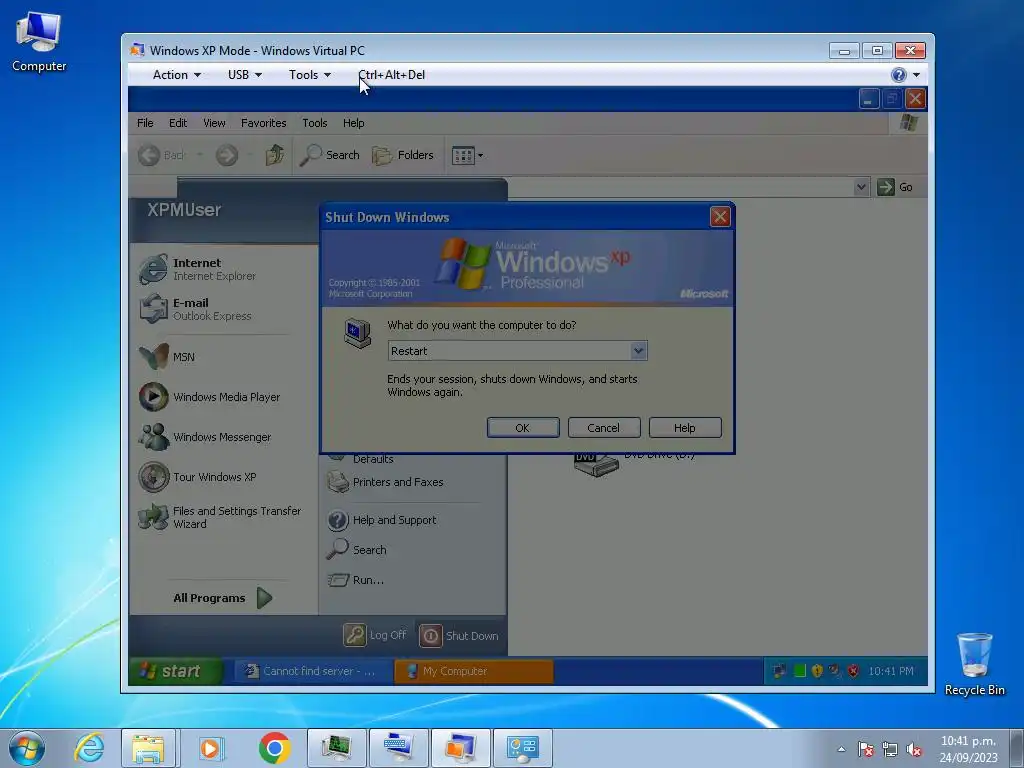
Task: Expand the help dropdown arrow in Virtual PC
Action: (916, 75)
